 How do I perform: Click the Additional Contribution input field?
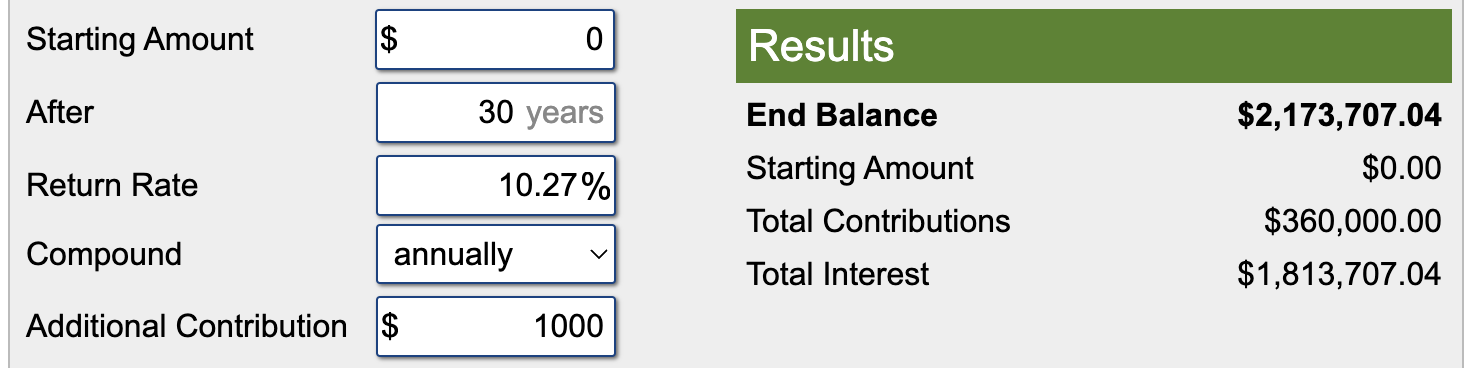click(x=494, y=326)
